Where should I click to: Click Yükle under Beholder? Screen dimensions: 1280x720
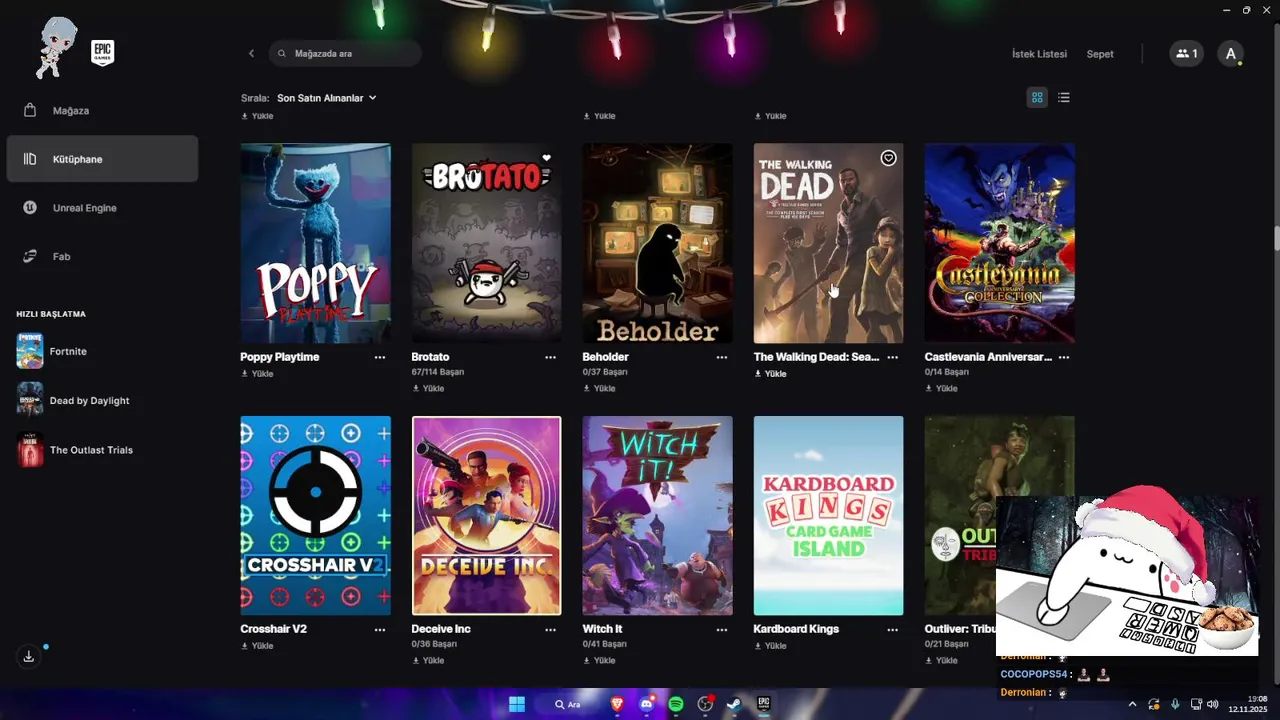599,388
